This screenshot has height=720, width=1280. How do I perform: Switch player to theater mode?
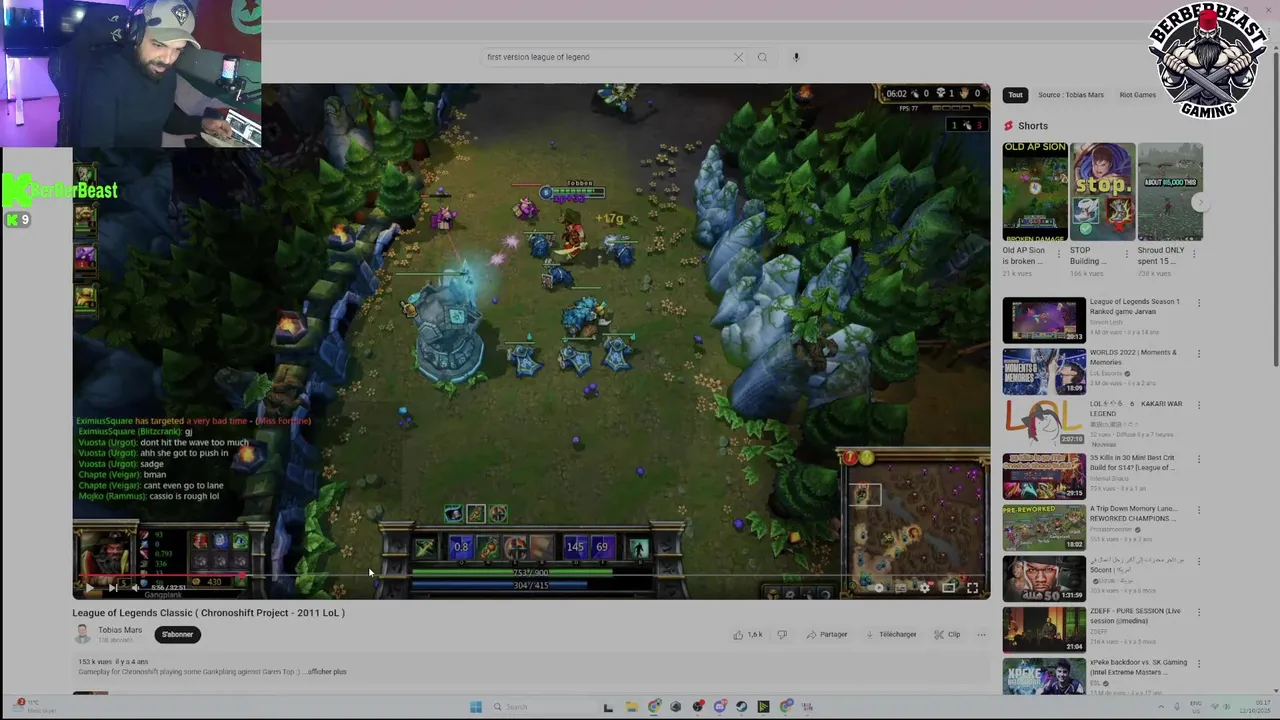click(948, 588)
